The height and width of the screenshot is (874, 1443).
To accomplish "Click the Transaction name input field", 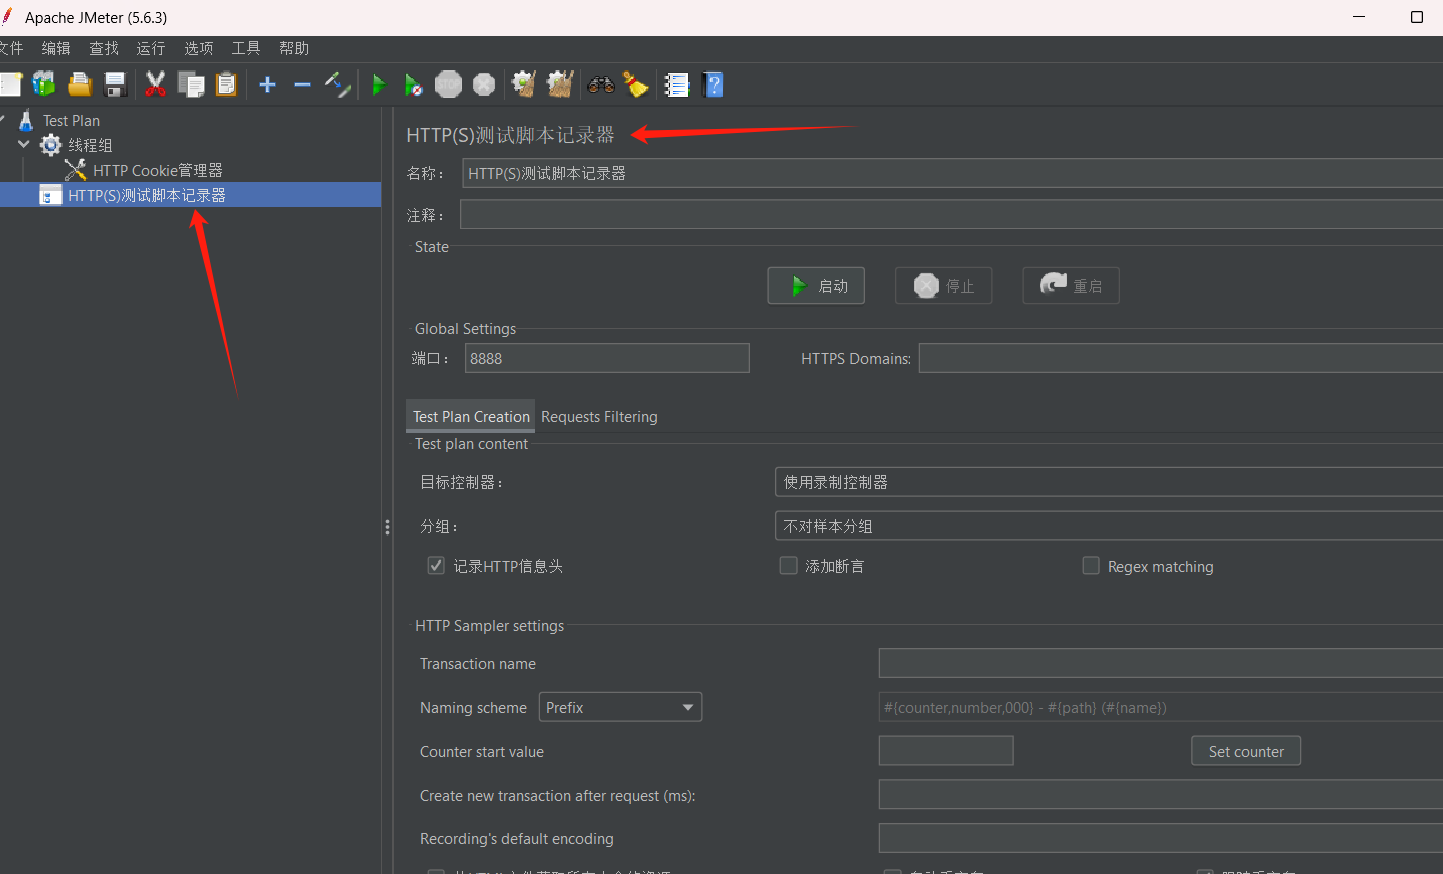I will coord(1161,663).
